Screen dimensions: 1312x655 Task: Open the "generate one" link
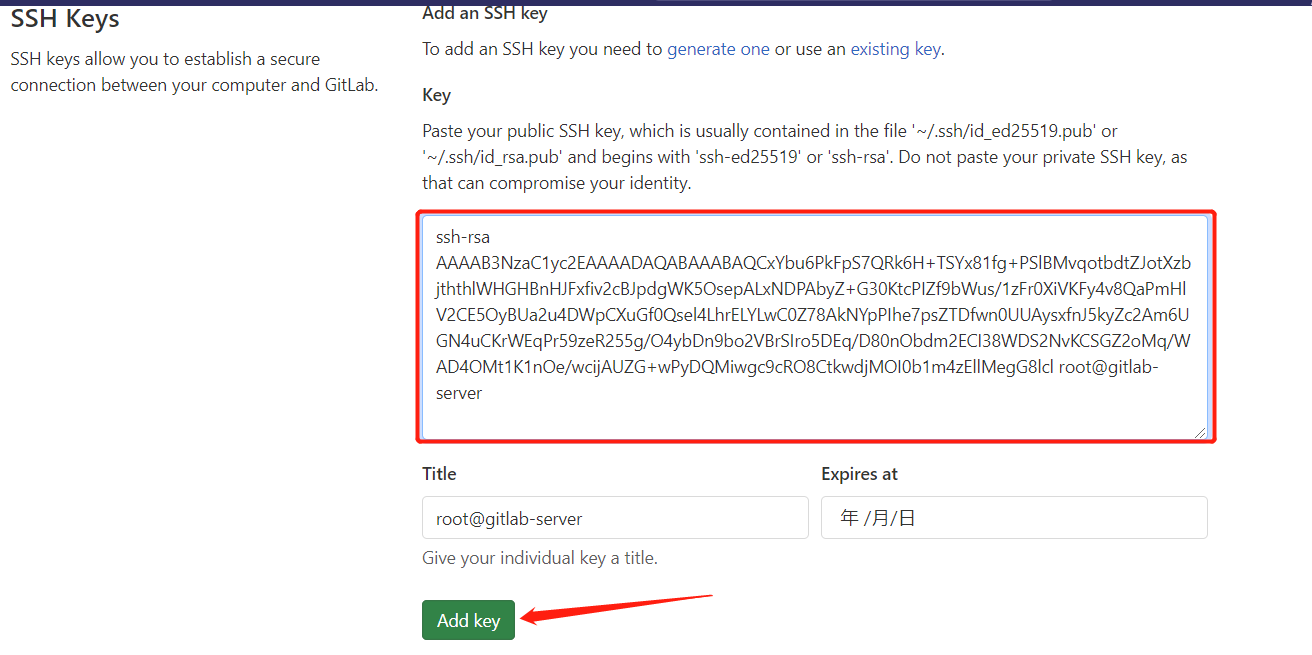coord(718,49)
